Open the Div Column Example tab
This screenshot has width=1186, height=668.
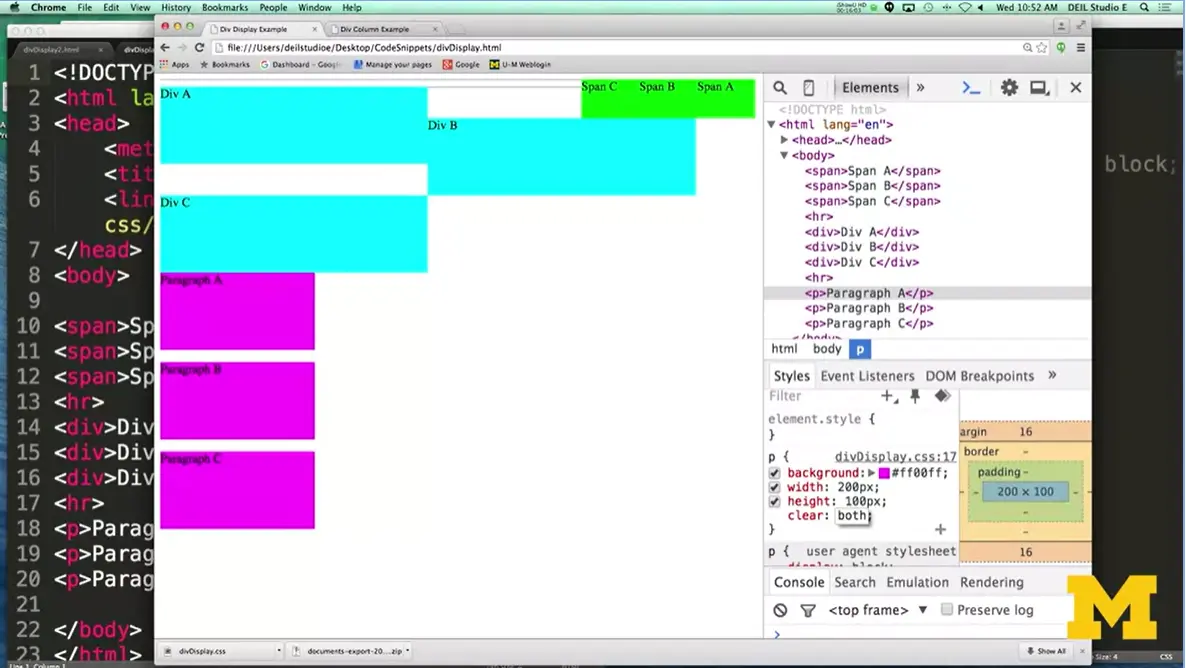[x=375, y=29]
